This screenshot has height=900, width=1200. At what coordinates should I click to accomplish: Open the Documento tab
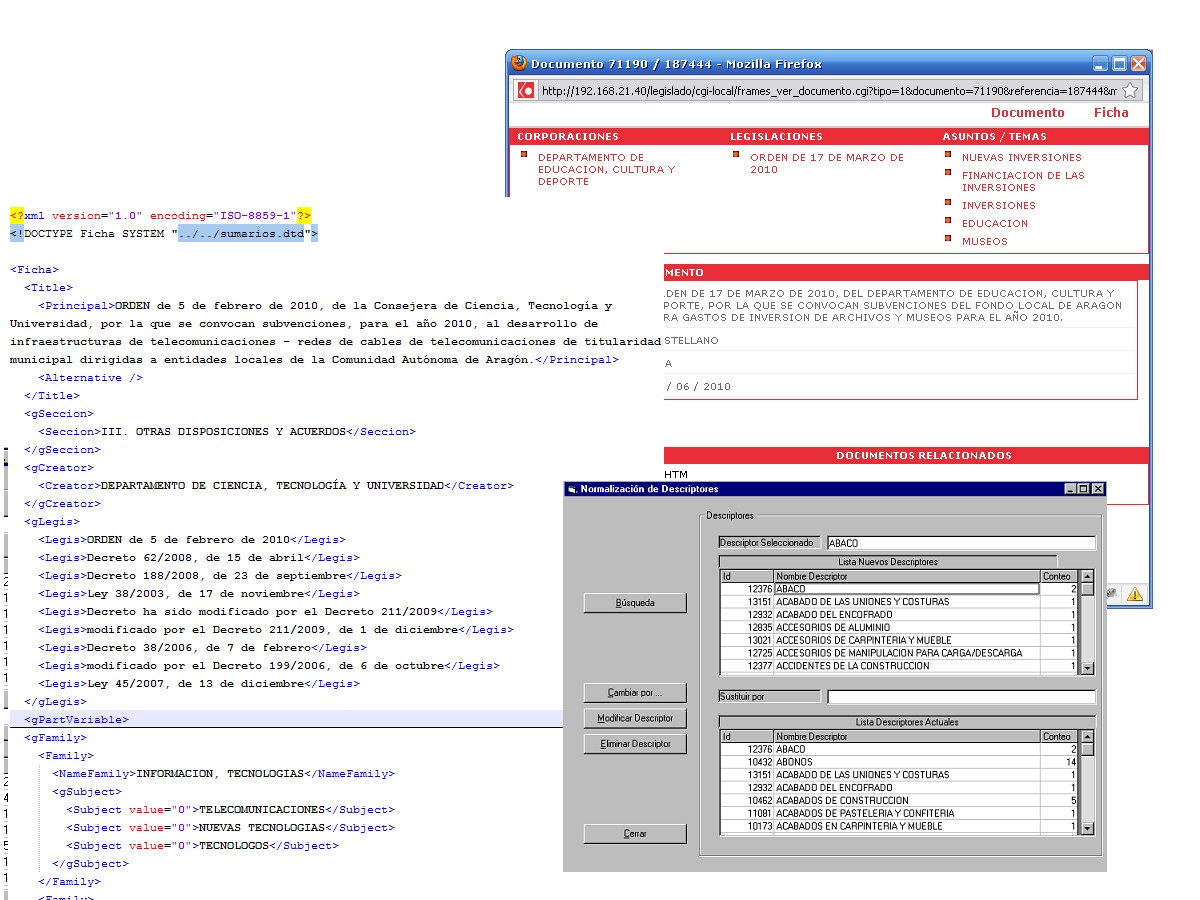click(1027, 113)
